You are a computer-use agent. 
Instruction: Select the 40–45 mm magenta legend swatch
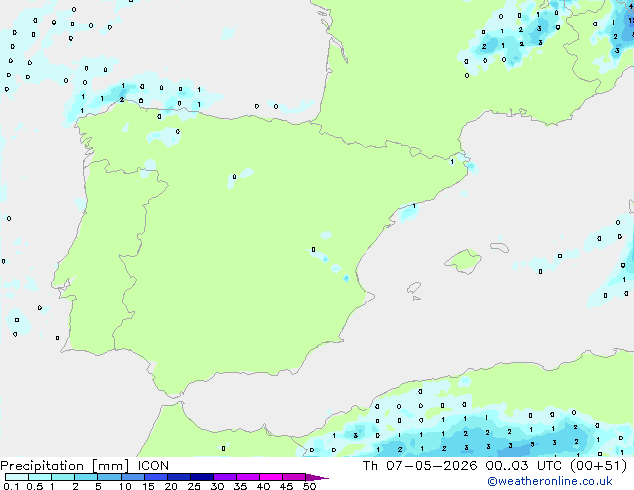271,477
